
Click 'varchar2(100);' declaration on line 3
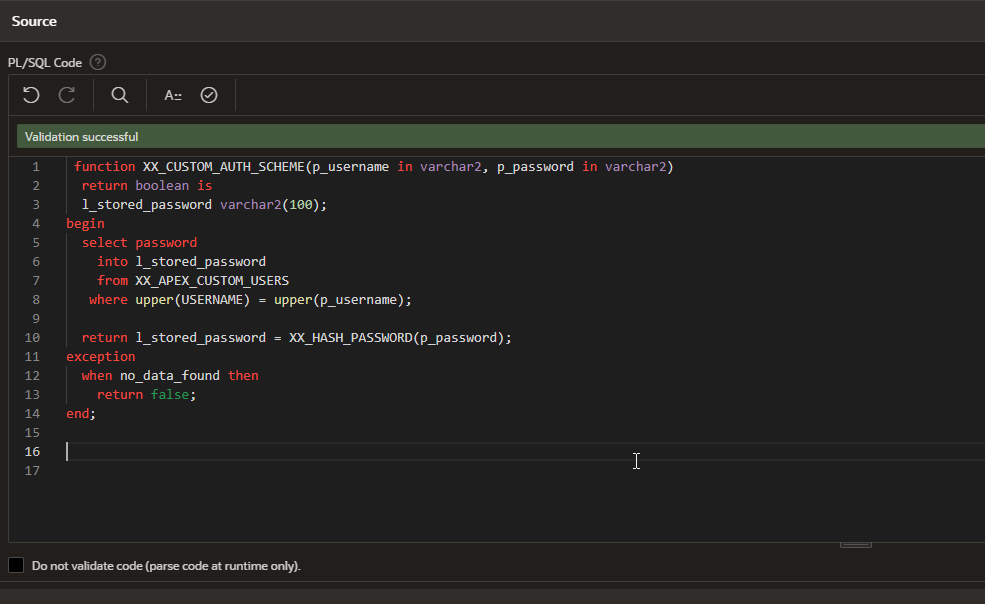pos(273,204)
